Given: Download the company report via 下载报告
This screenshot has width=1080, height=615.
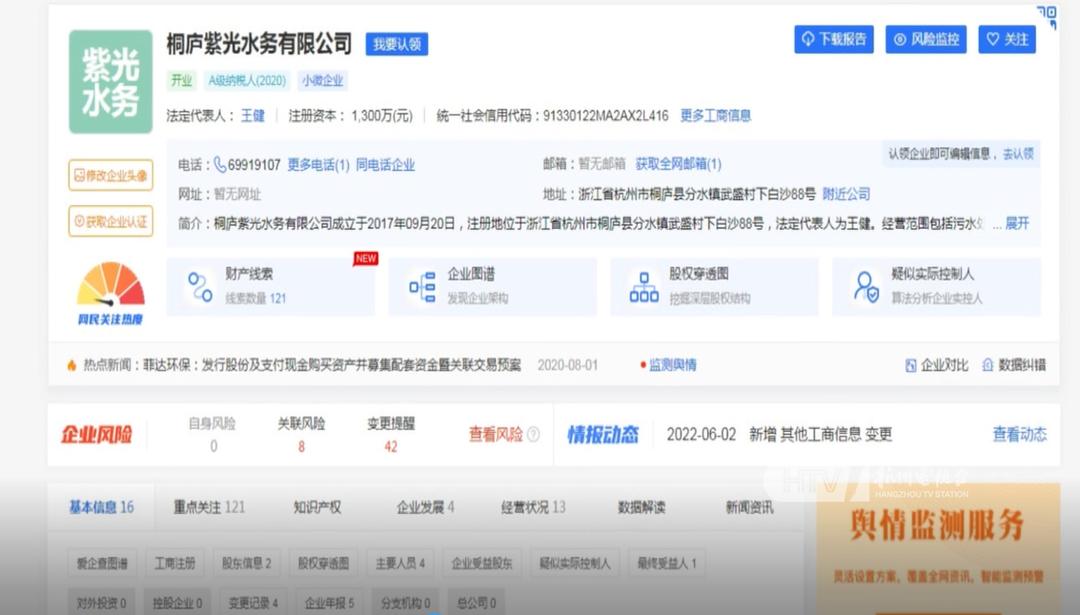Looking at the screenshot, I should point(834,39).
